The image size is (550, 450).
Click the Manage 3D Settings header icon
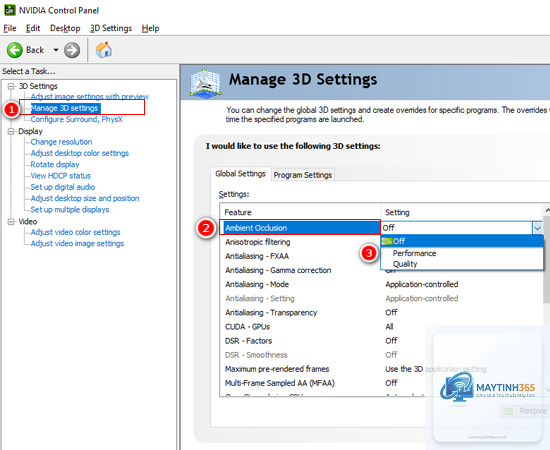[205, 82]
